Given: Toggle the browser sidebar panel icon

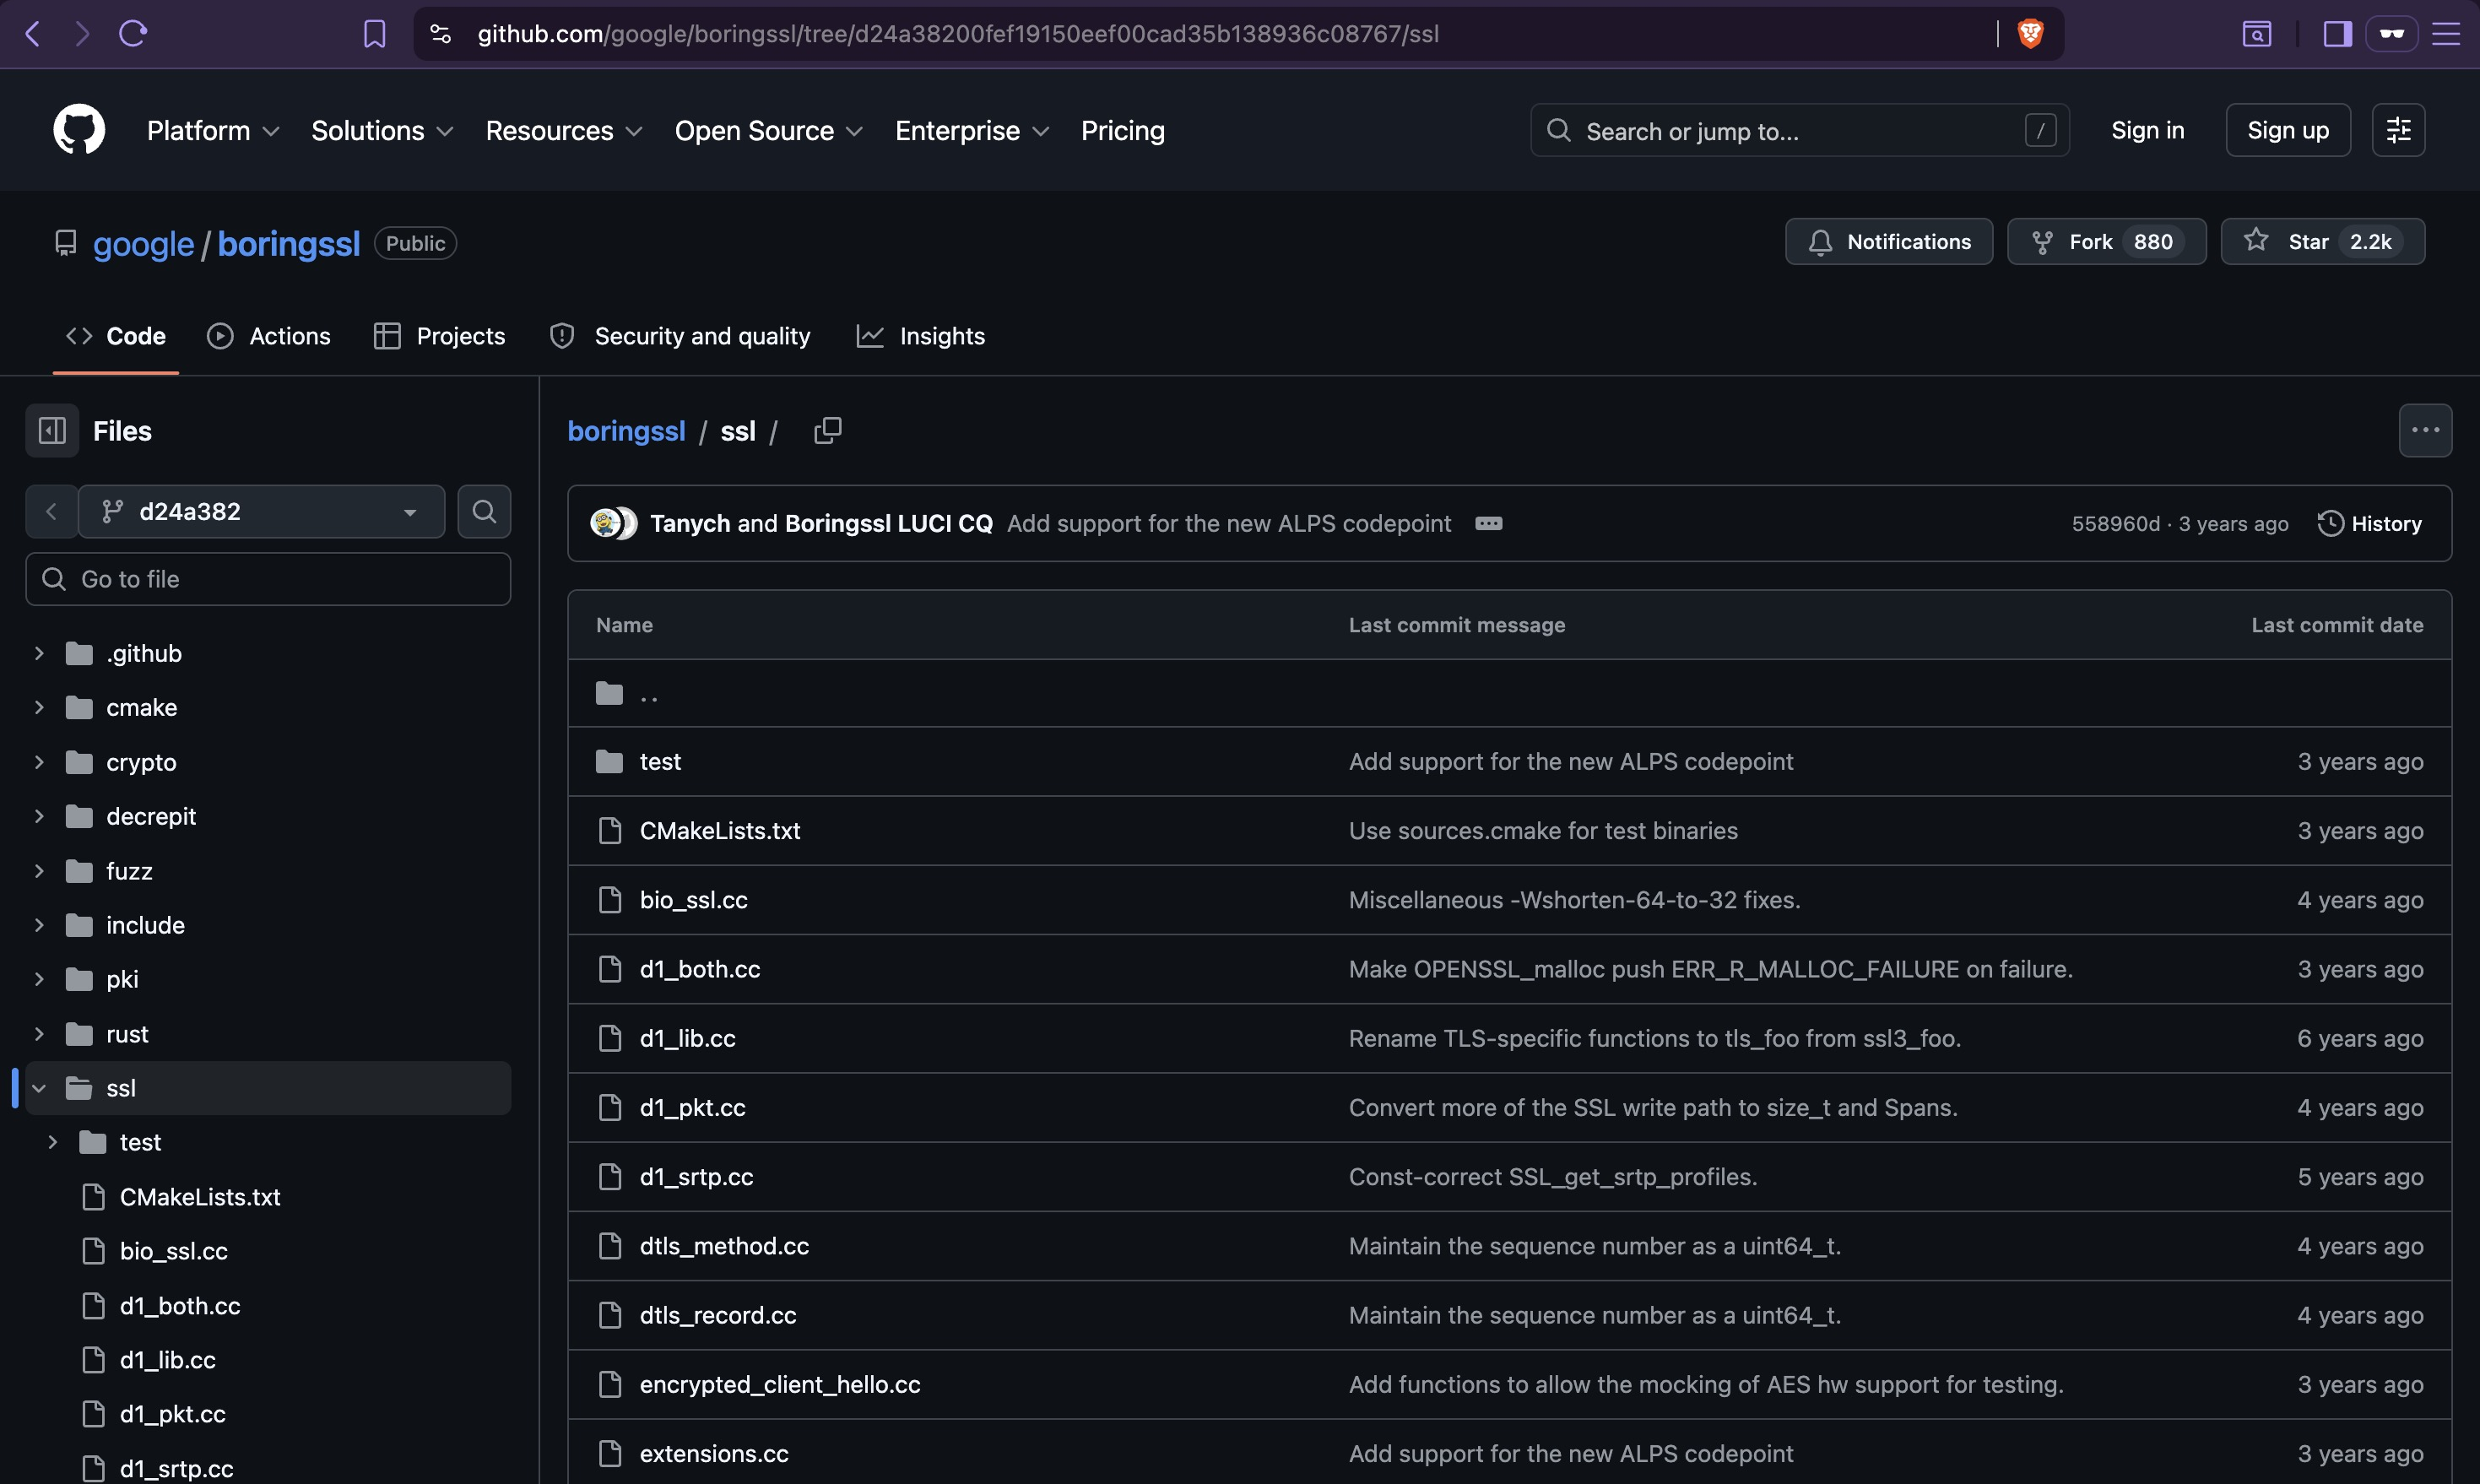Looking at the screenshot, I should pyautogui.click(x=2337, y=34).
